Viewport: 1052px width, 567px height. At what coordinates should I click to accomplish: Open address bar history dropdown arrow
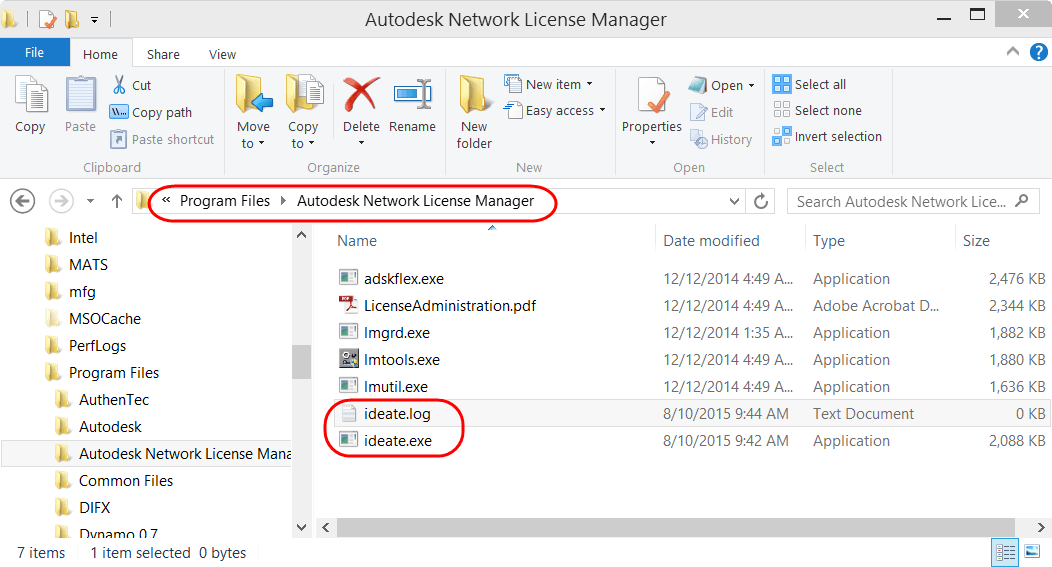(x=734, y=201)
